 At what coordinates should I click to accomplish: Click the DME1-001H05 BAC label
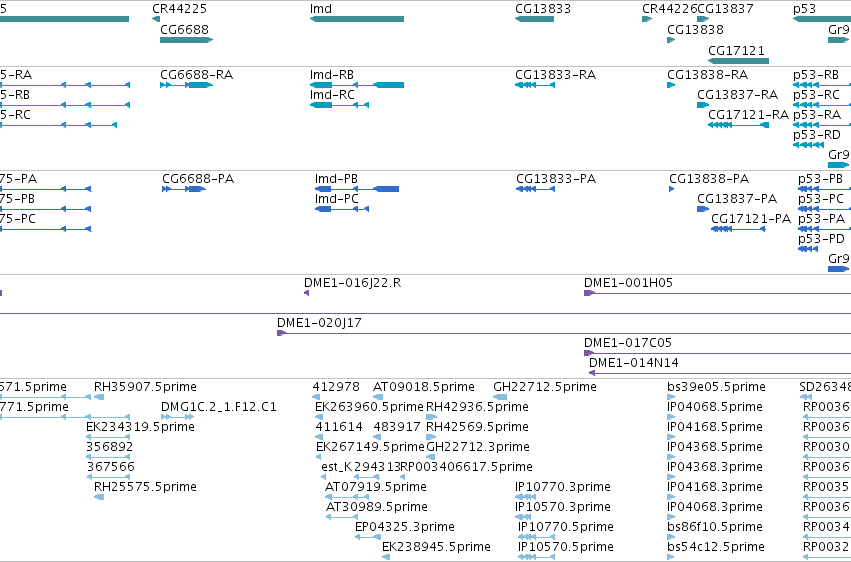[x=628, y=283]
